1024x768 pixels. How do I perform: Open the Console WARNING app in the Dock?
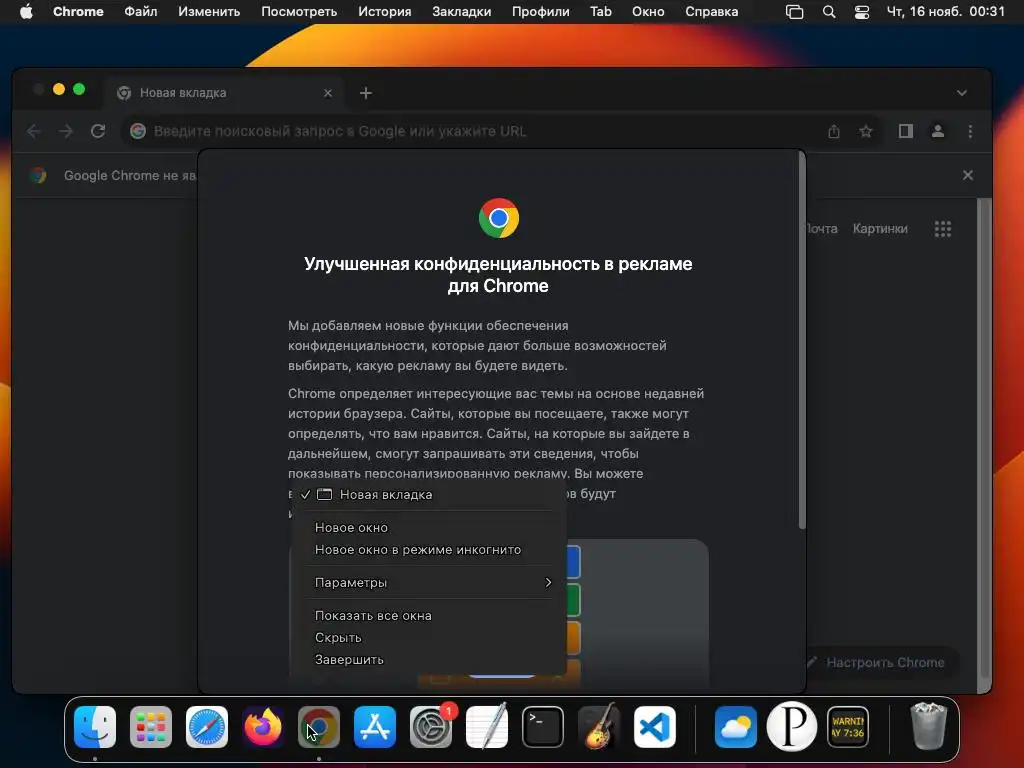tap(848, 727)
